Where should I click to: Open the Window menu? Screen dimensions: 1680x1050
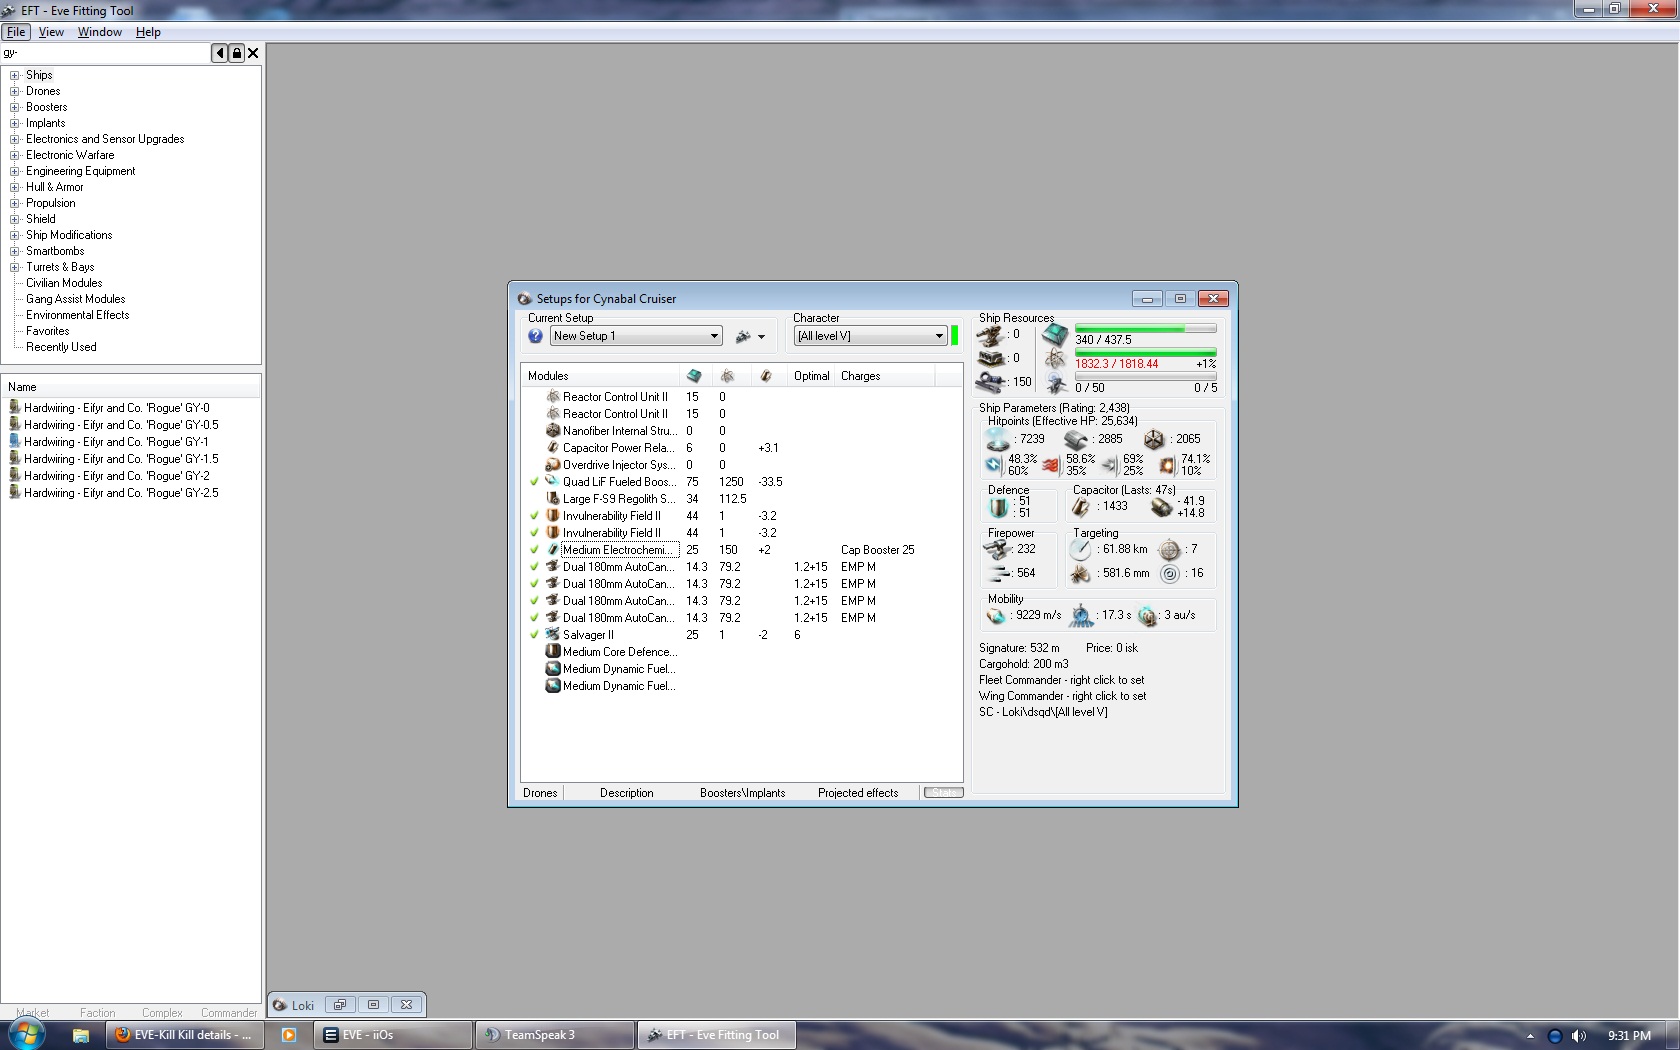point(100,32)
